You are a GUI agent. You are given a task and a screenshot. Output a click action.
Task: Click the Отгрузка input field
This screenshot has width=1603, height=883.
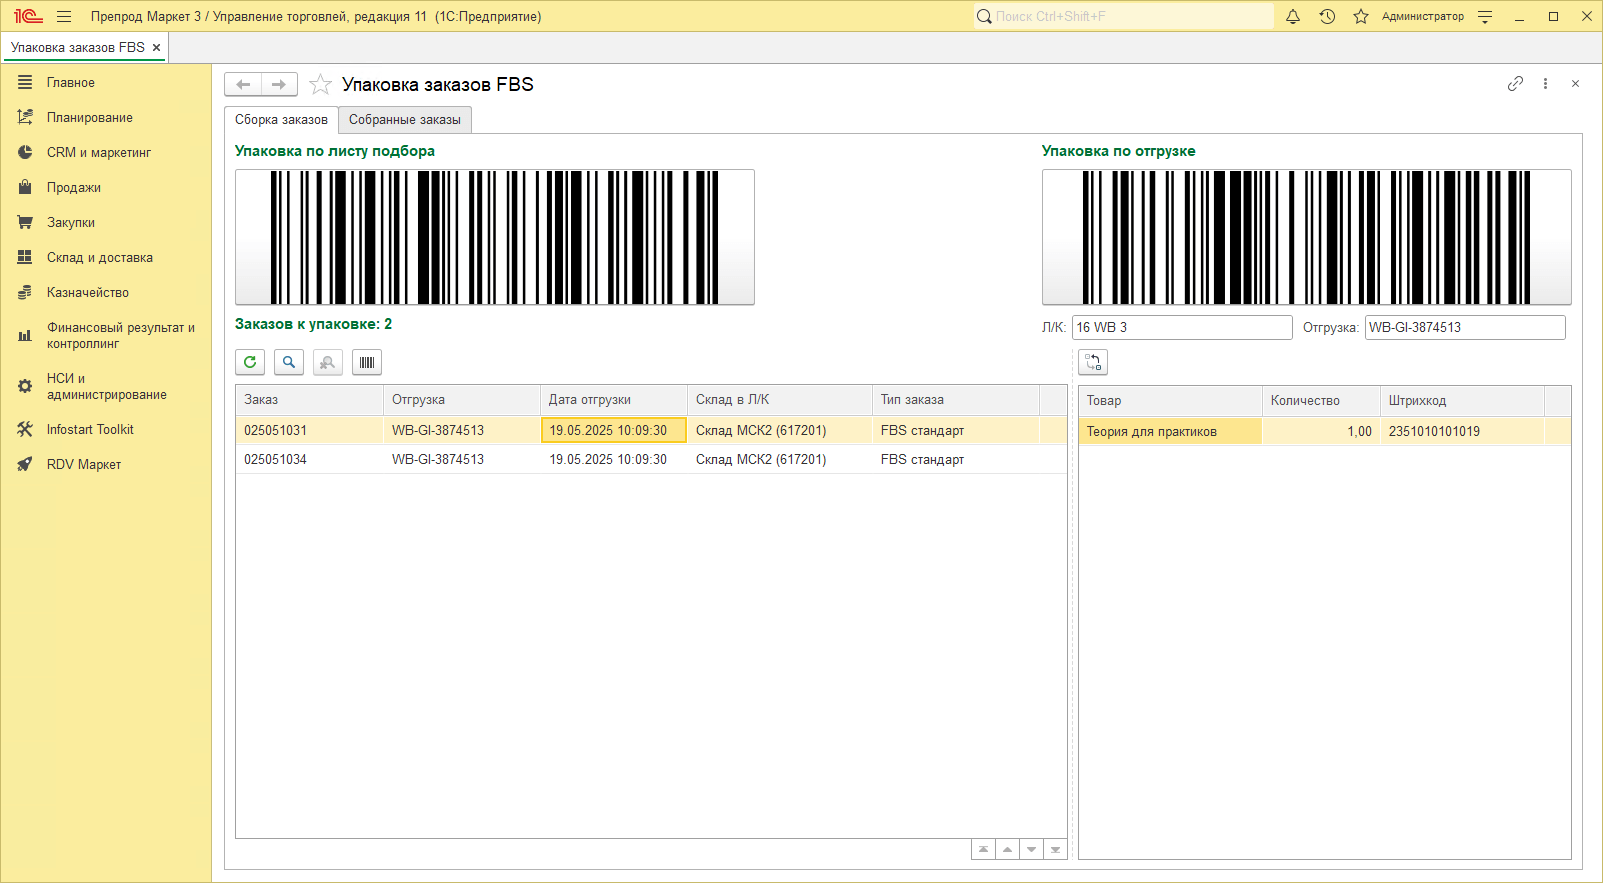click(x=1464, y=327)
